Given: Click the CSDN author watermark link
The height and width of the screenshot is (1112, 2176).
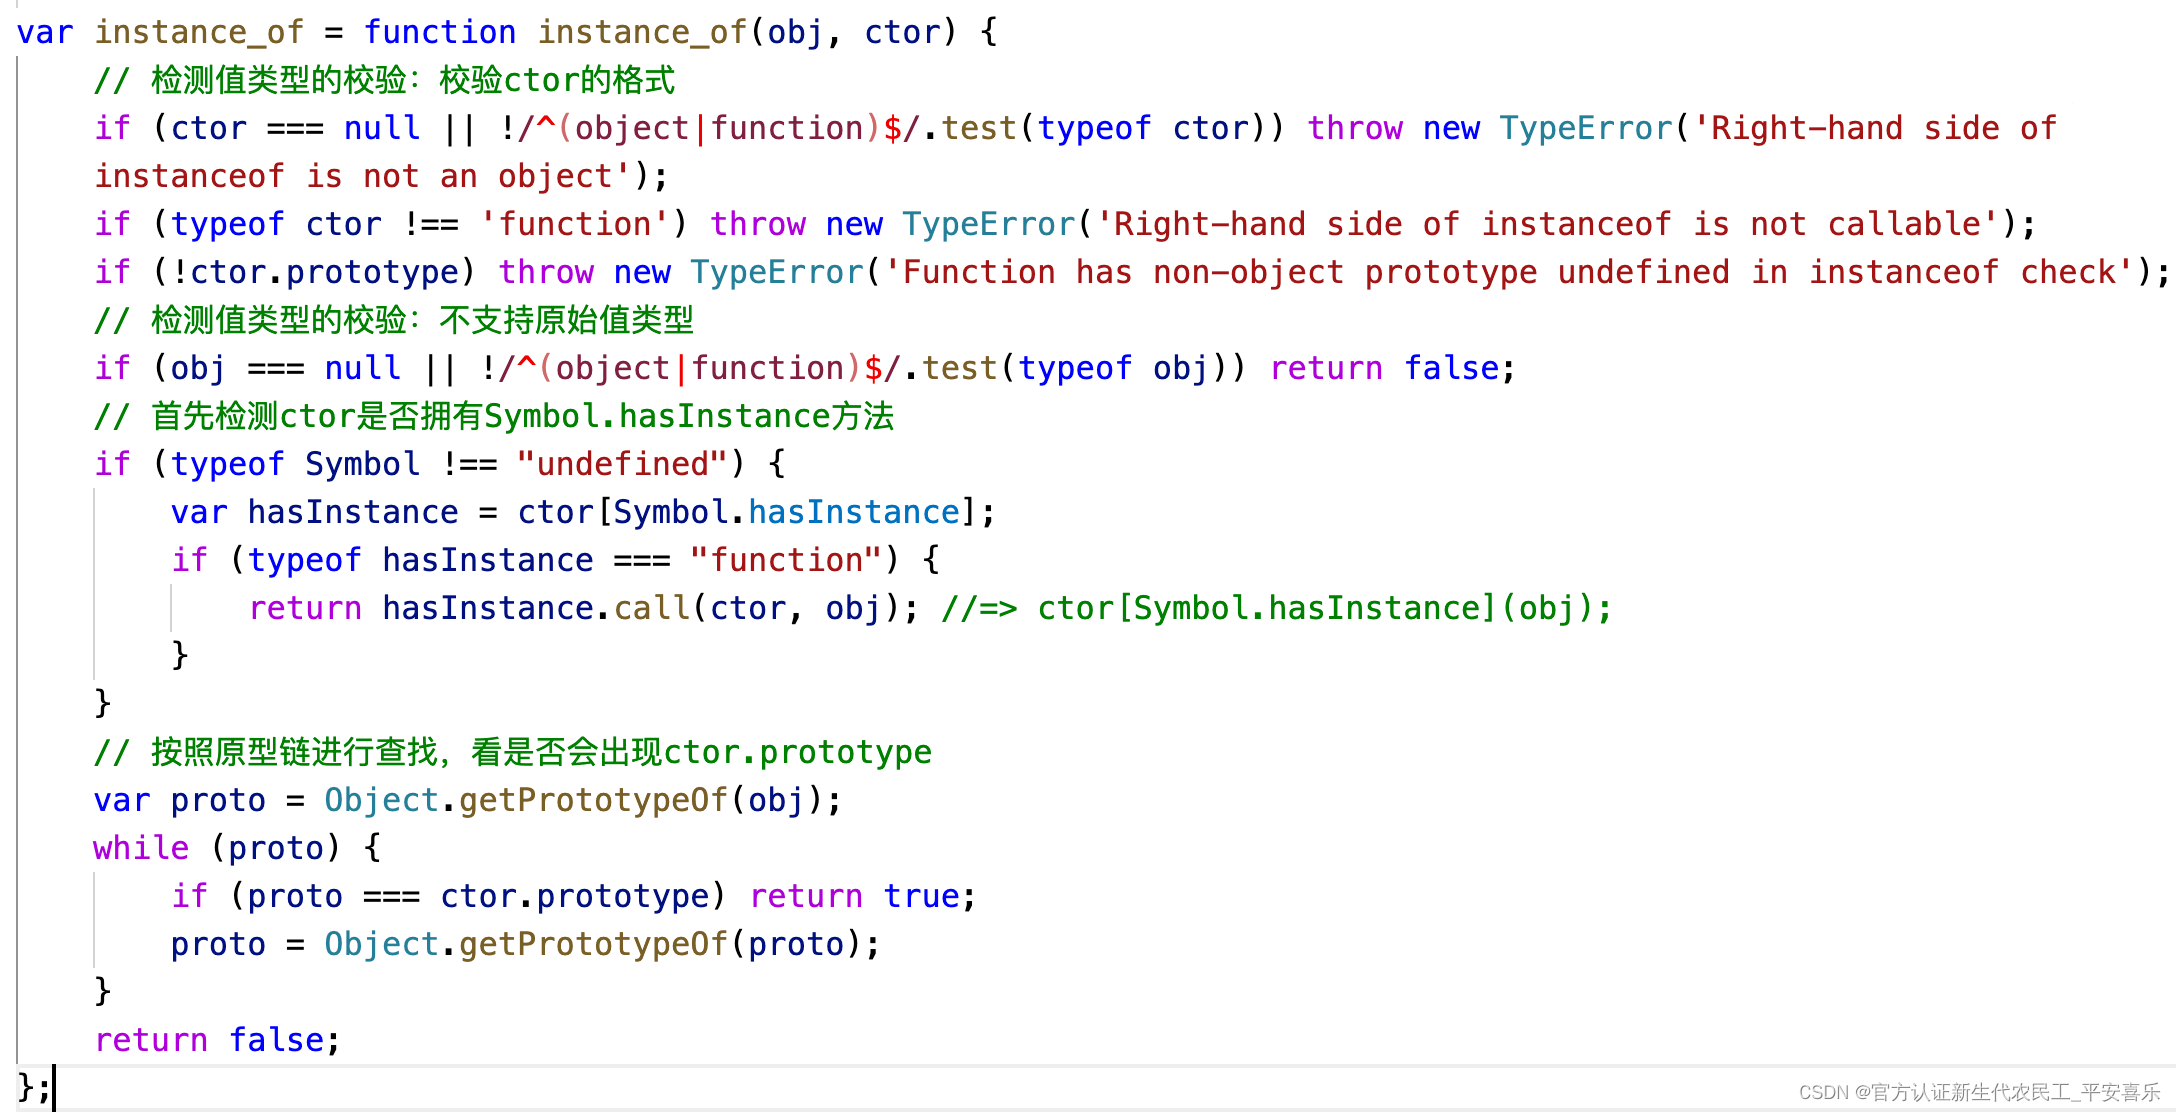Looking at the screenshot, I should [x=1978, y=1092].
